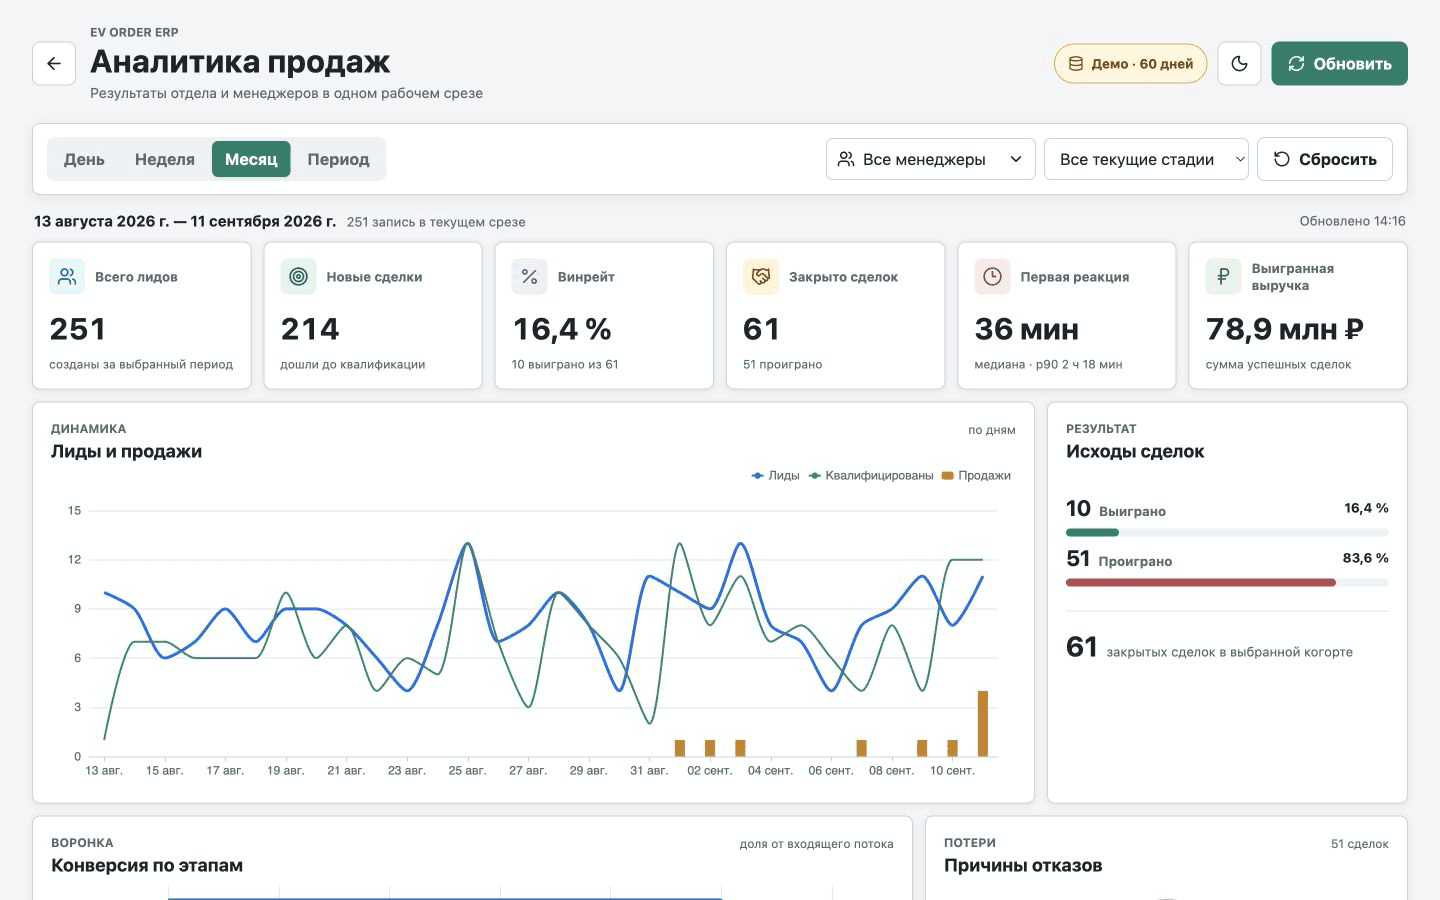Click the Сбросить reset button

coord(1324,159)
